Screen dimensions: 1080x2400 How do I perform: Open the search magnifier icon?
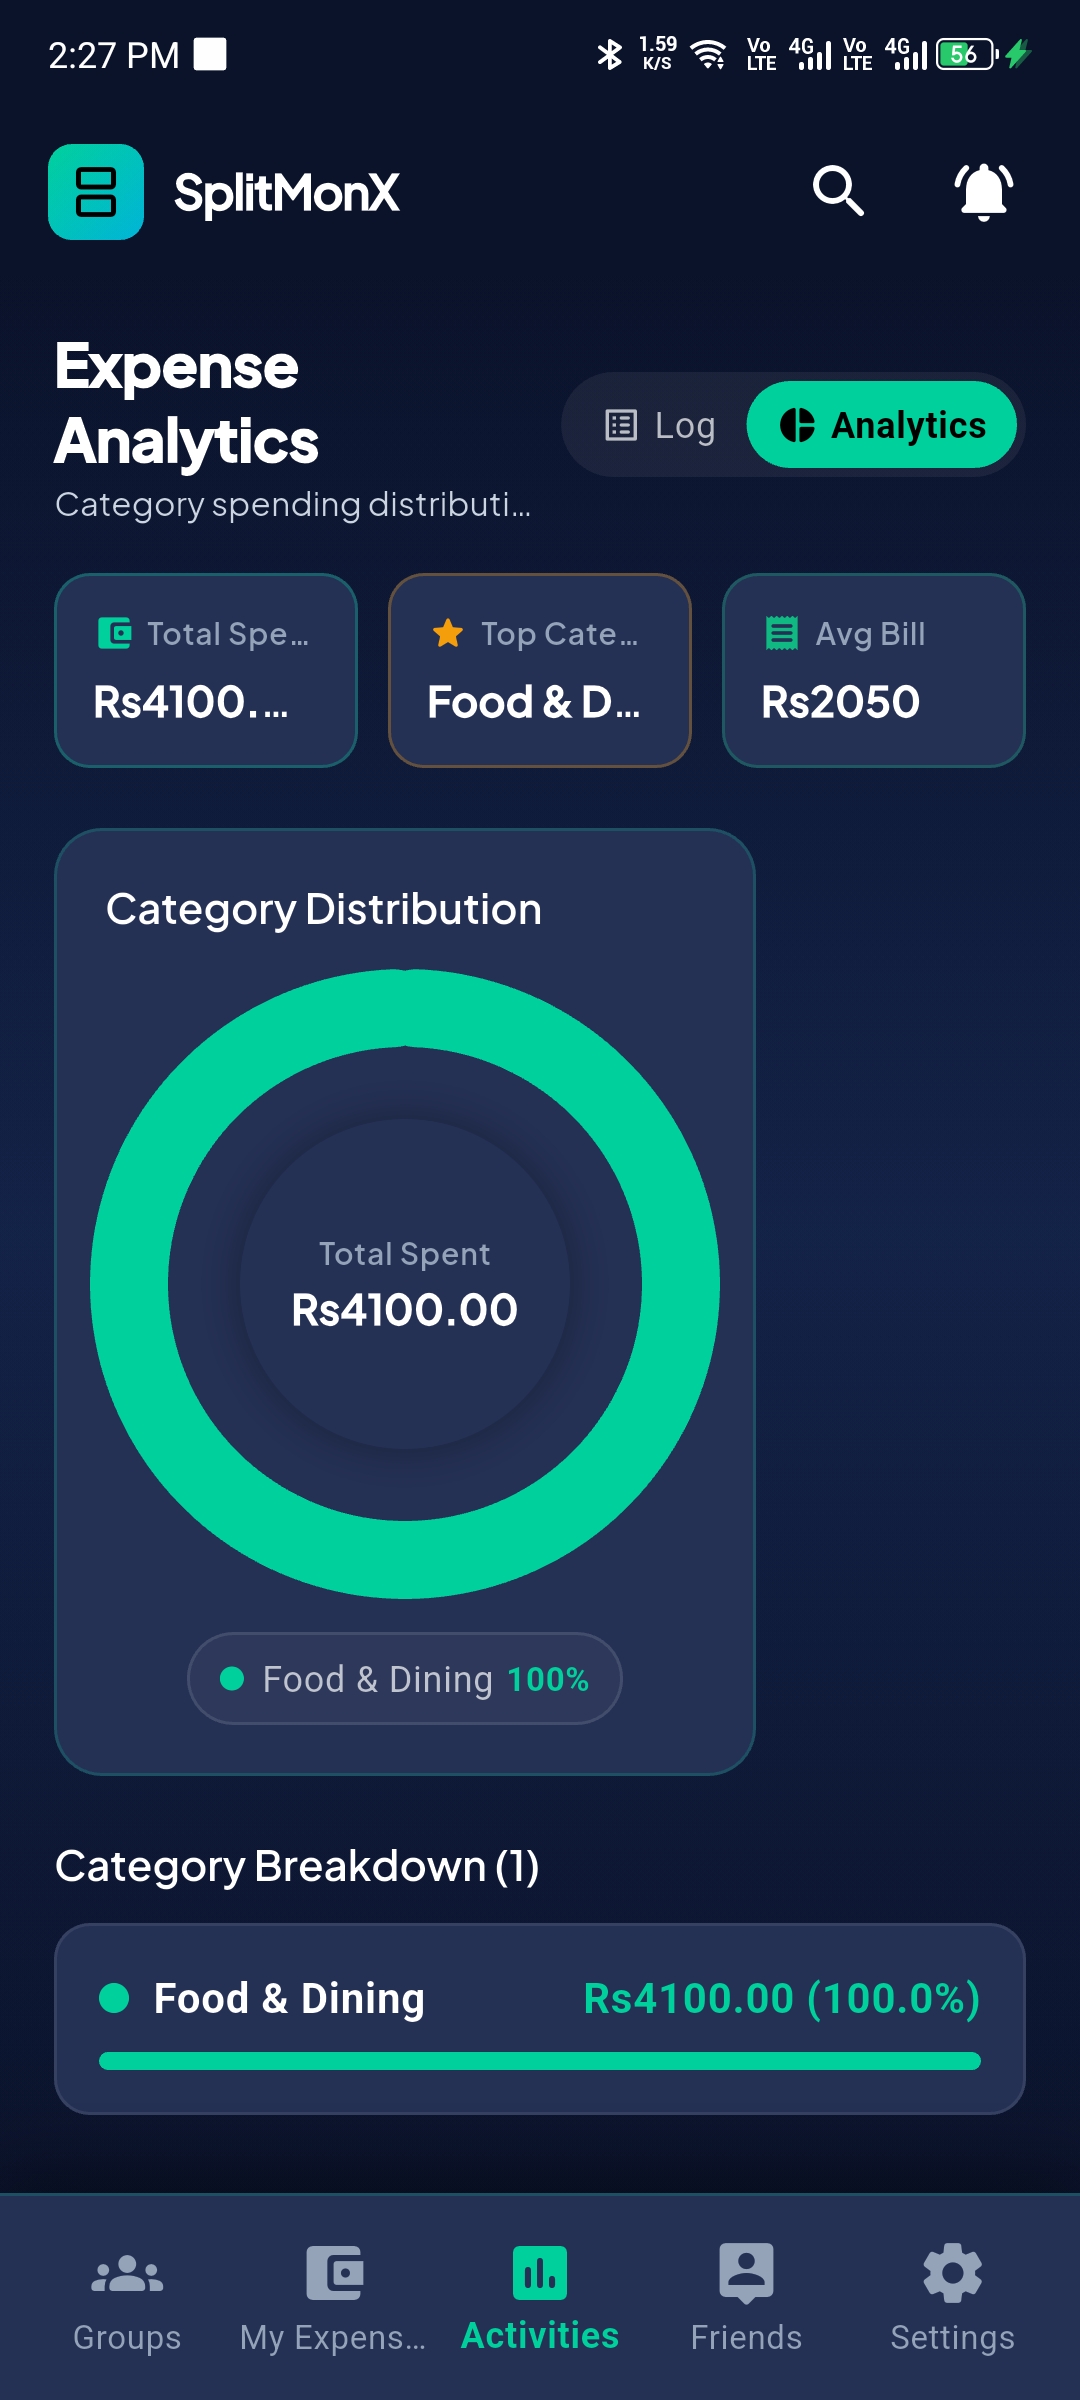point(838,191)
